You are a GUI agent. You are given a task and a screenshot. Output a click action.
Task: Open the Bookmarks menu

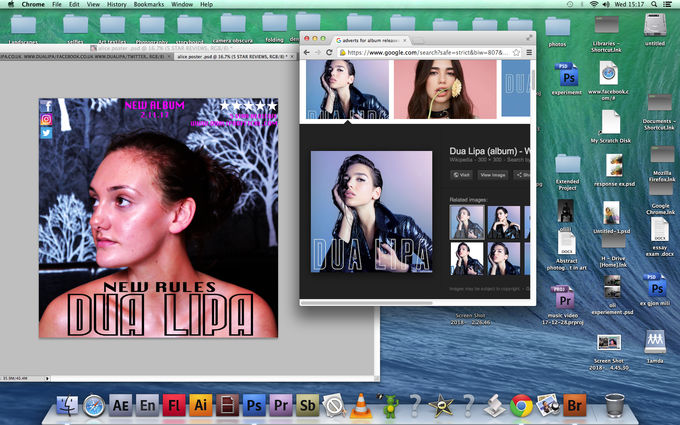coord(149,4)
